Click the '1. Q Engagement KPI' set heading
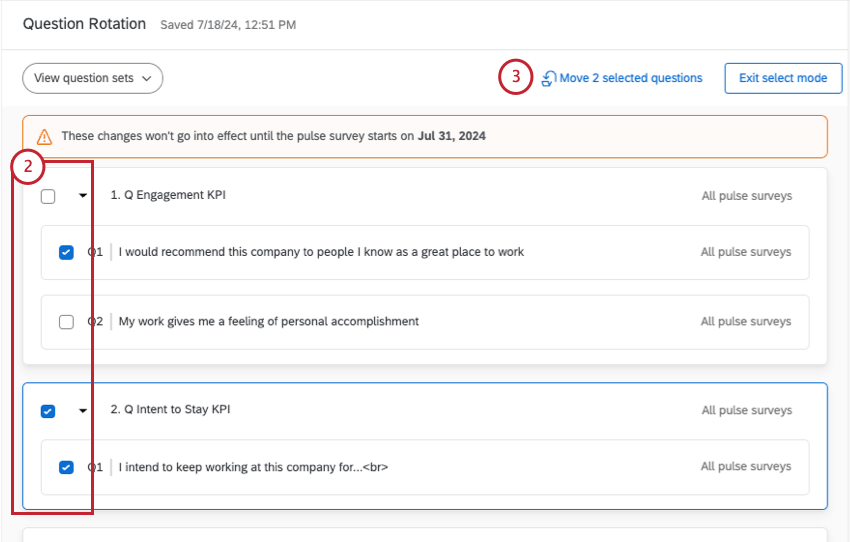 pos(167,195)
